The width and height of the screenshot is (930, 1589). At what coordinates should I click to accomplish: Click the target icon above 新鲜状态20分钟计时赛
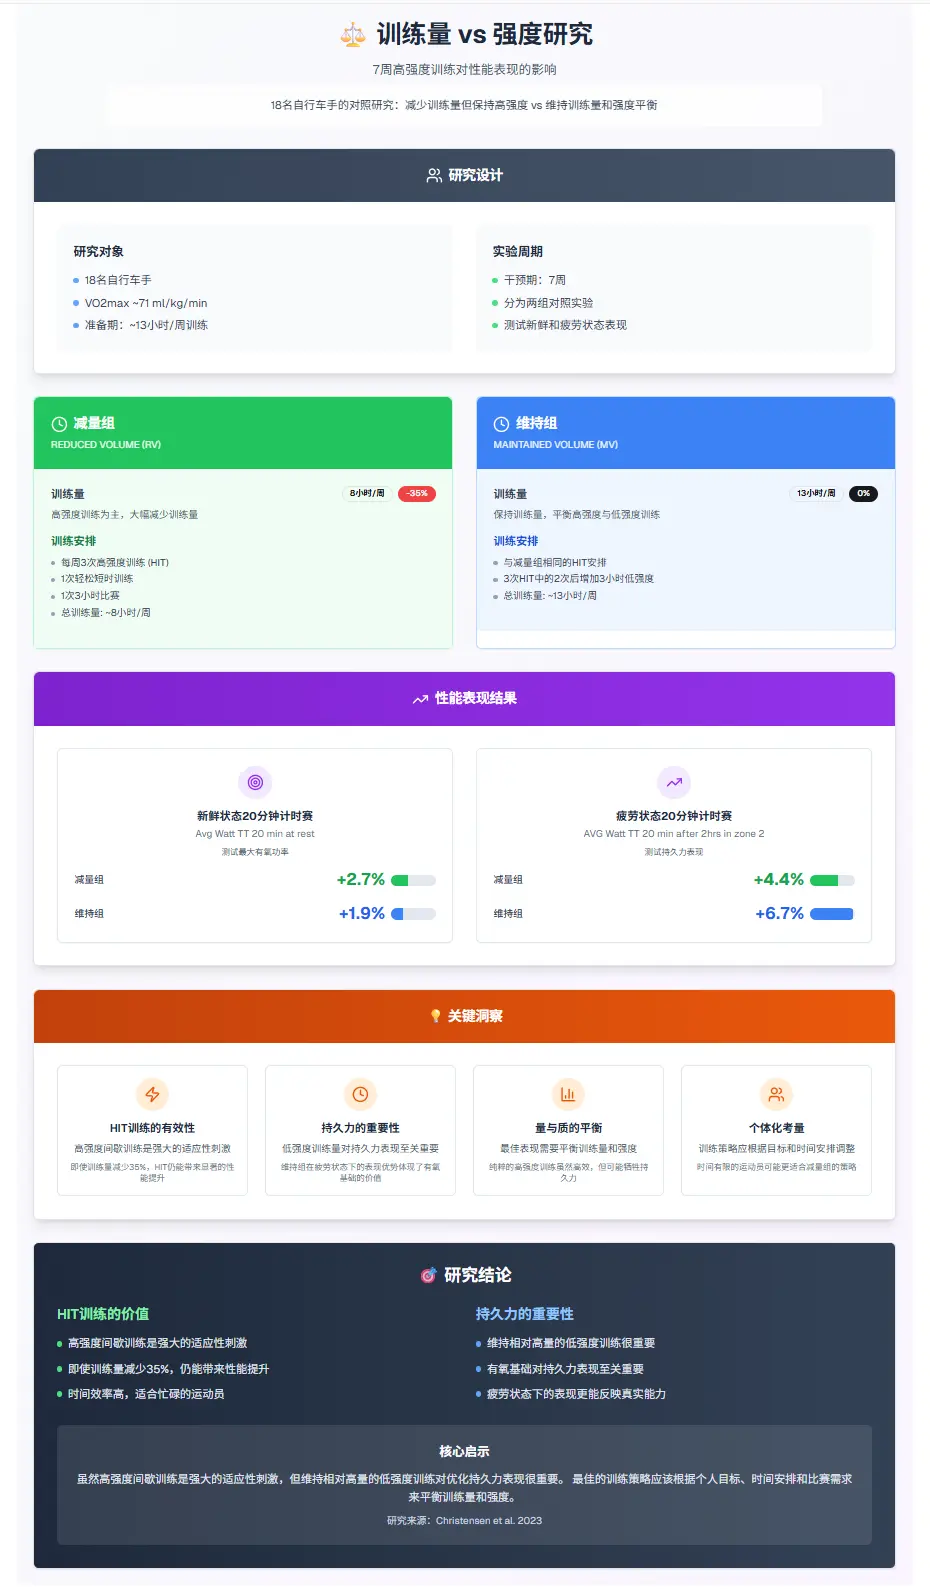point(255,782)
